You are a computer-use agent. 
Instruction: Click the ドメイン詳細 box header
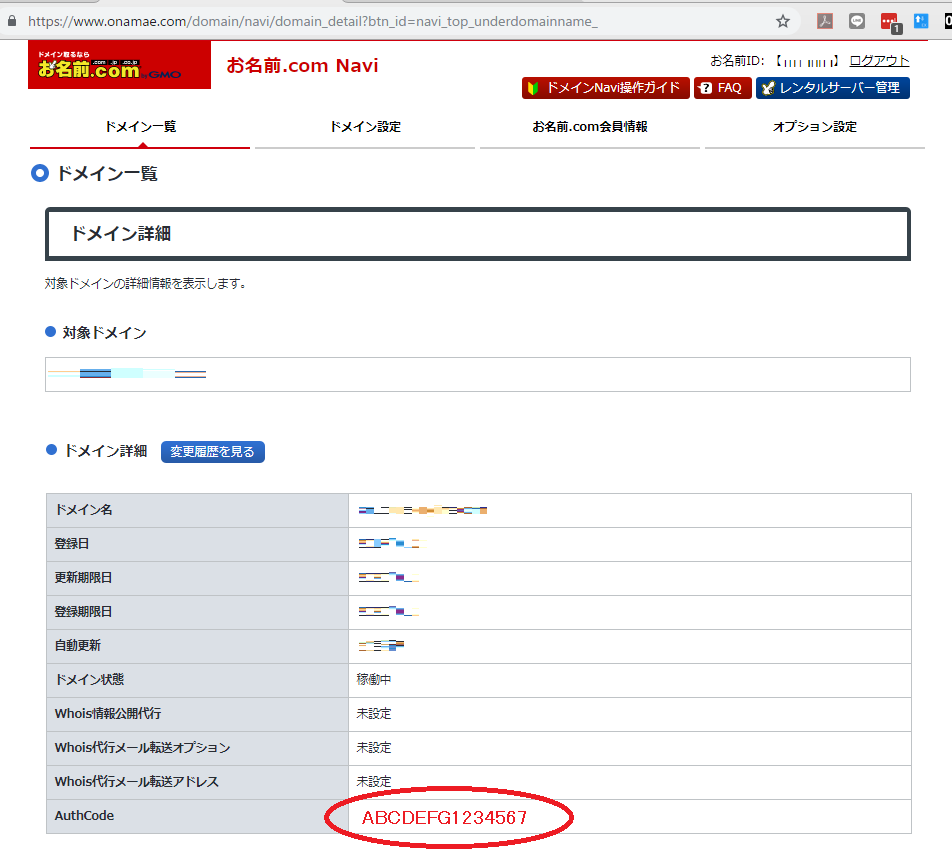click(x=478, y=234)
